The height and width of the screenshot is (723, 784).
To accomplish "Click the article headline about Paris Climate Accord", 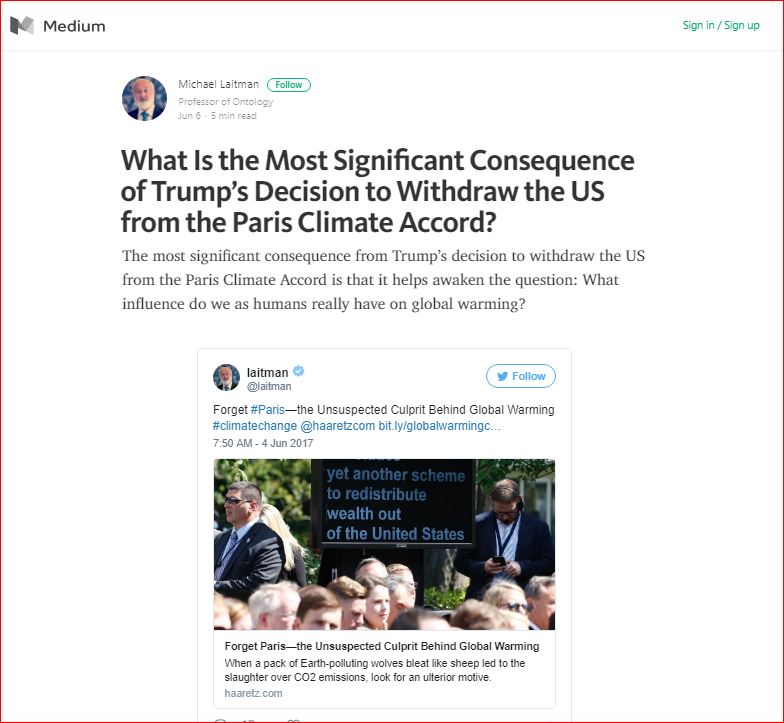I will (x=377, y=191).
